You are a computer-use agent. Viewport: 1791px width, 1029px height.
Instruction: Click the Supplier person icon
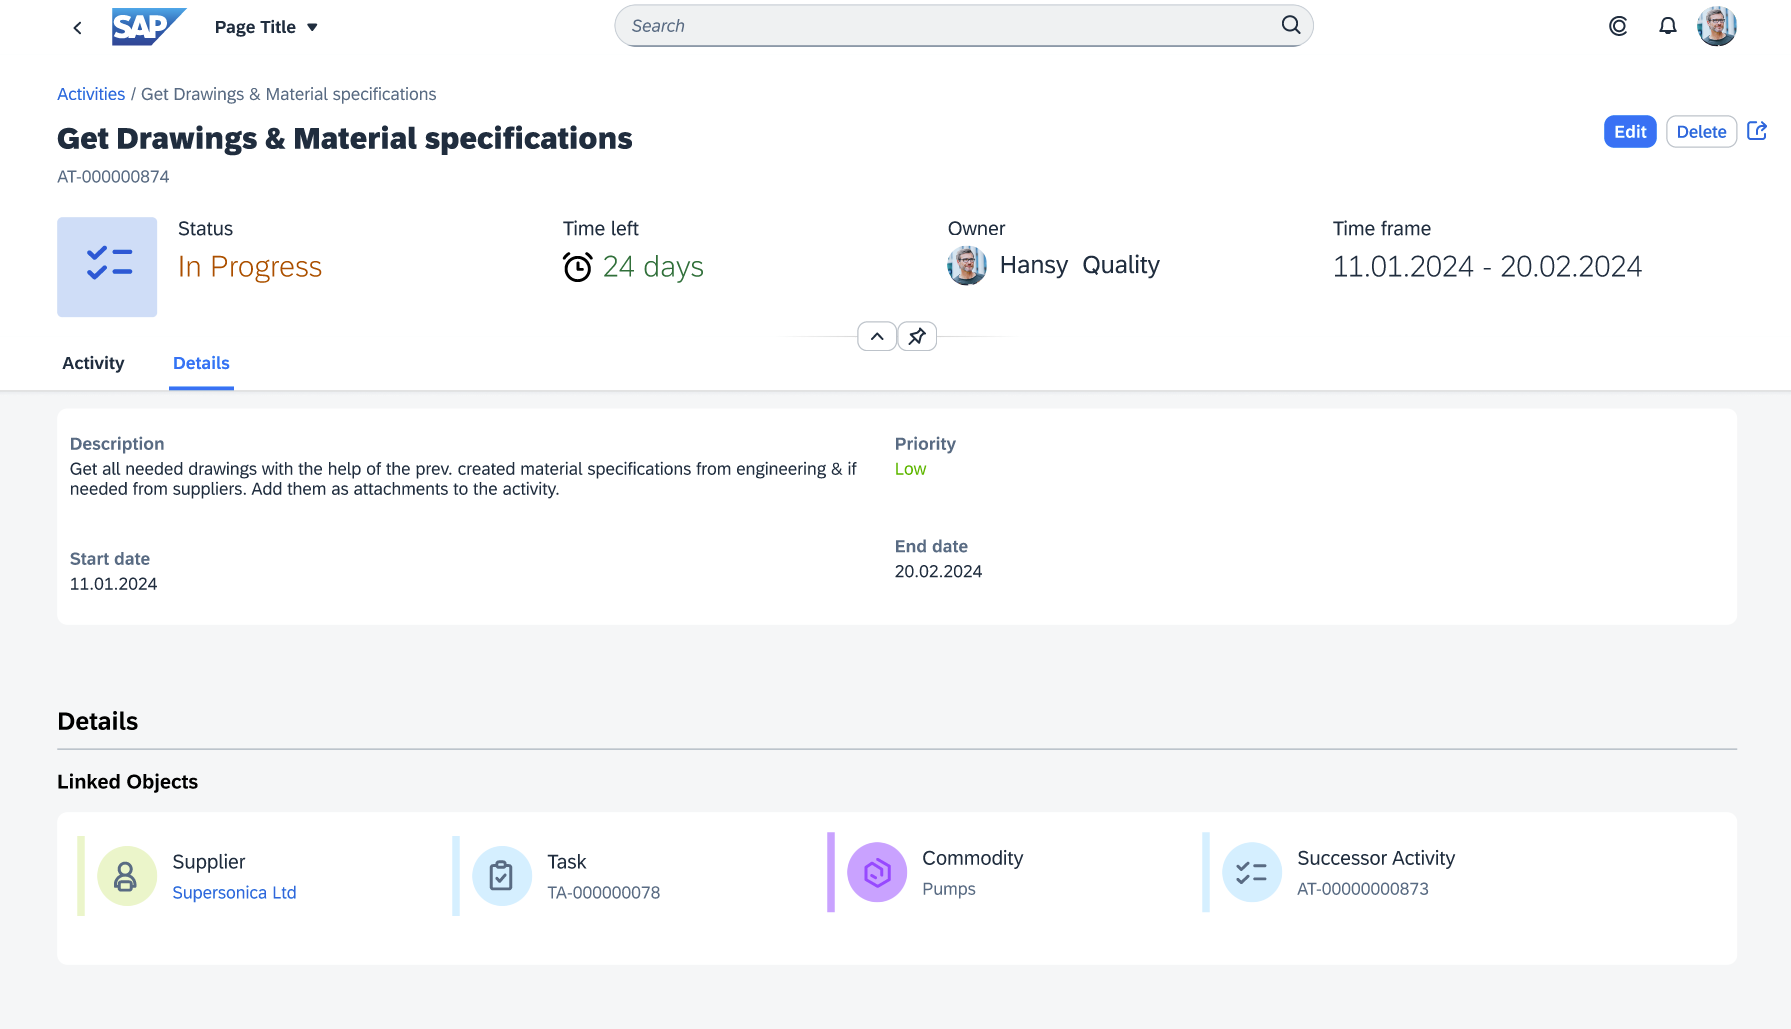click(126, 875)
